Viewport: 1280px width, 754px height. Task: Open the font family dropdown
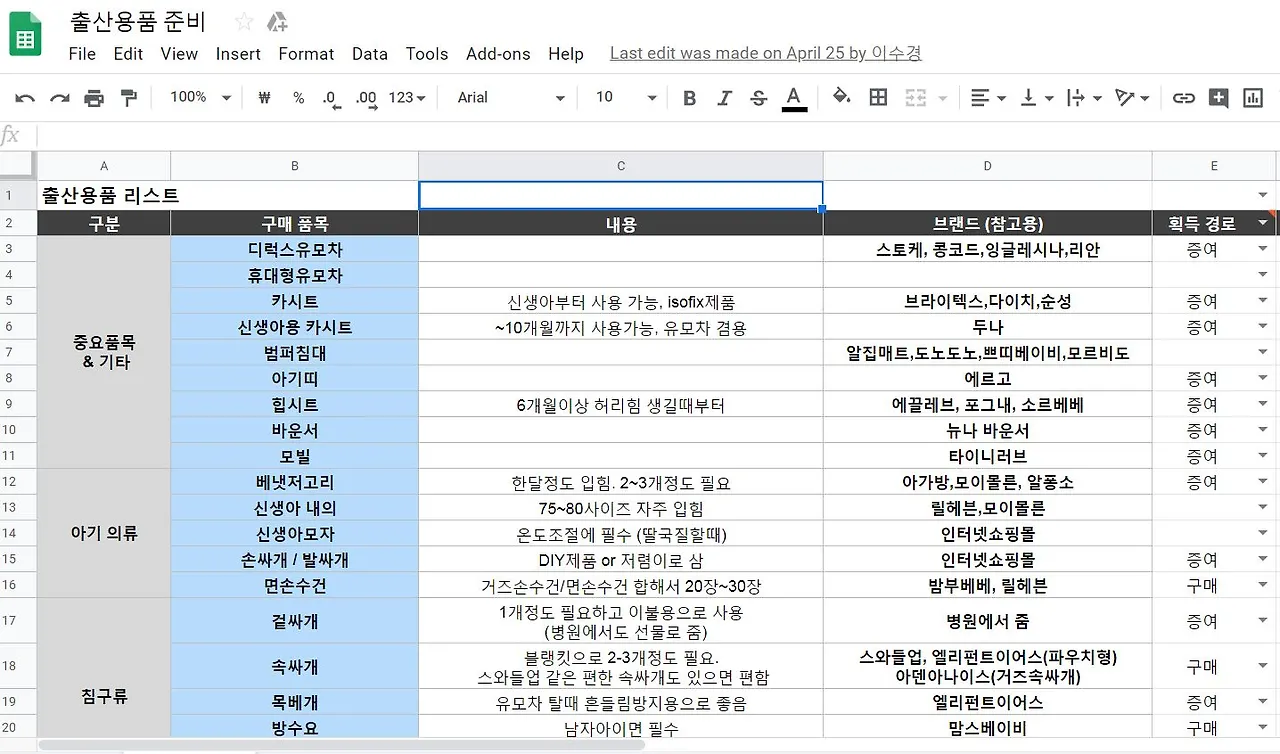pyautogui.click(x=507, y=97)
